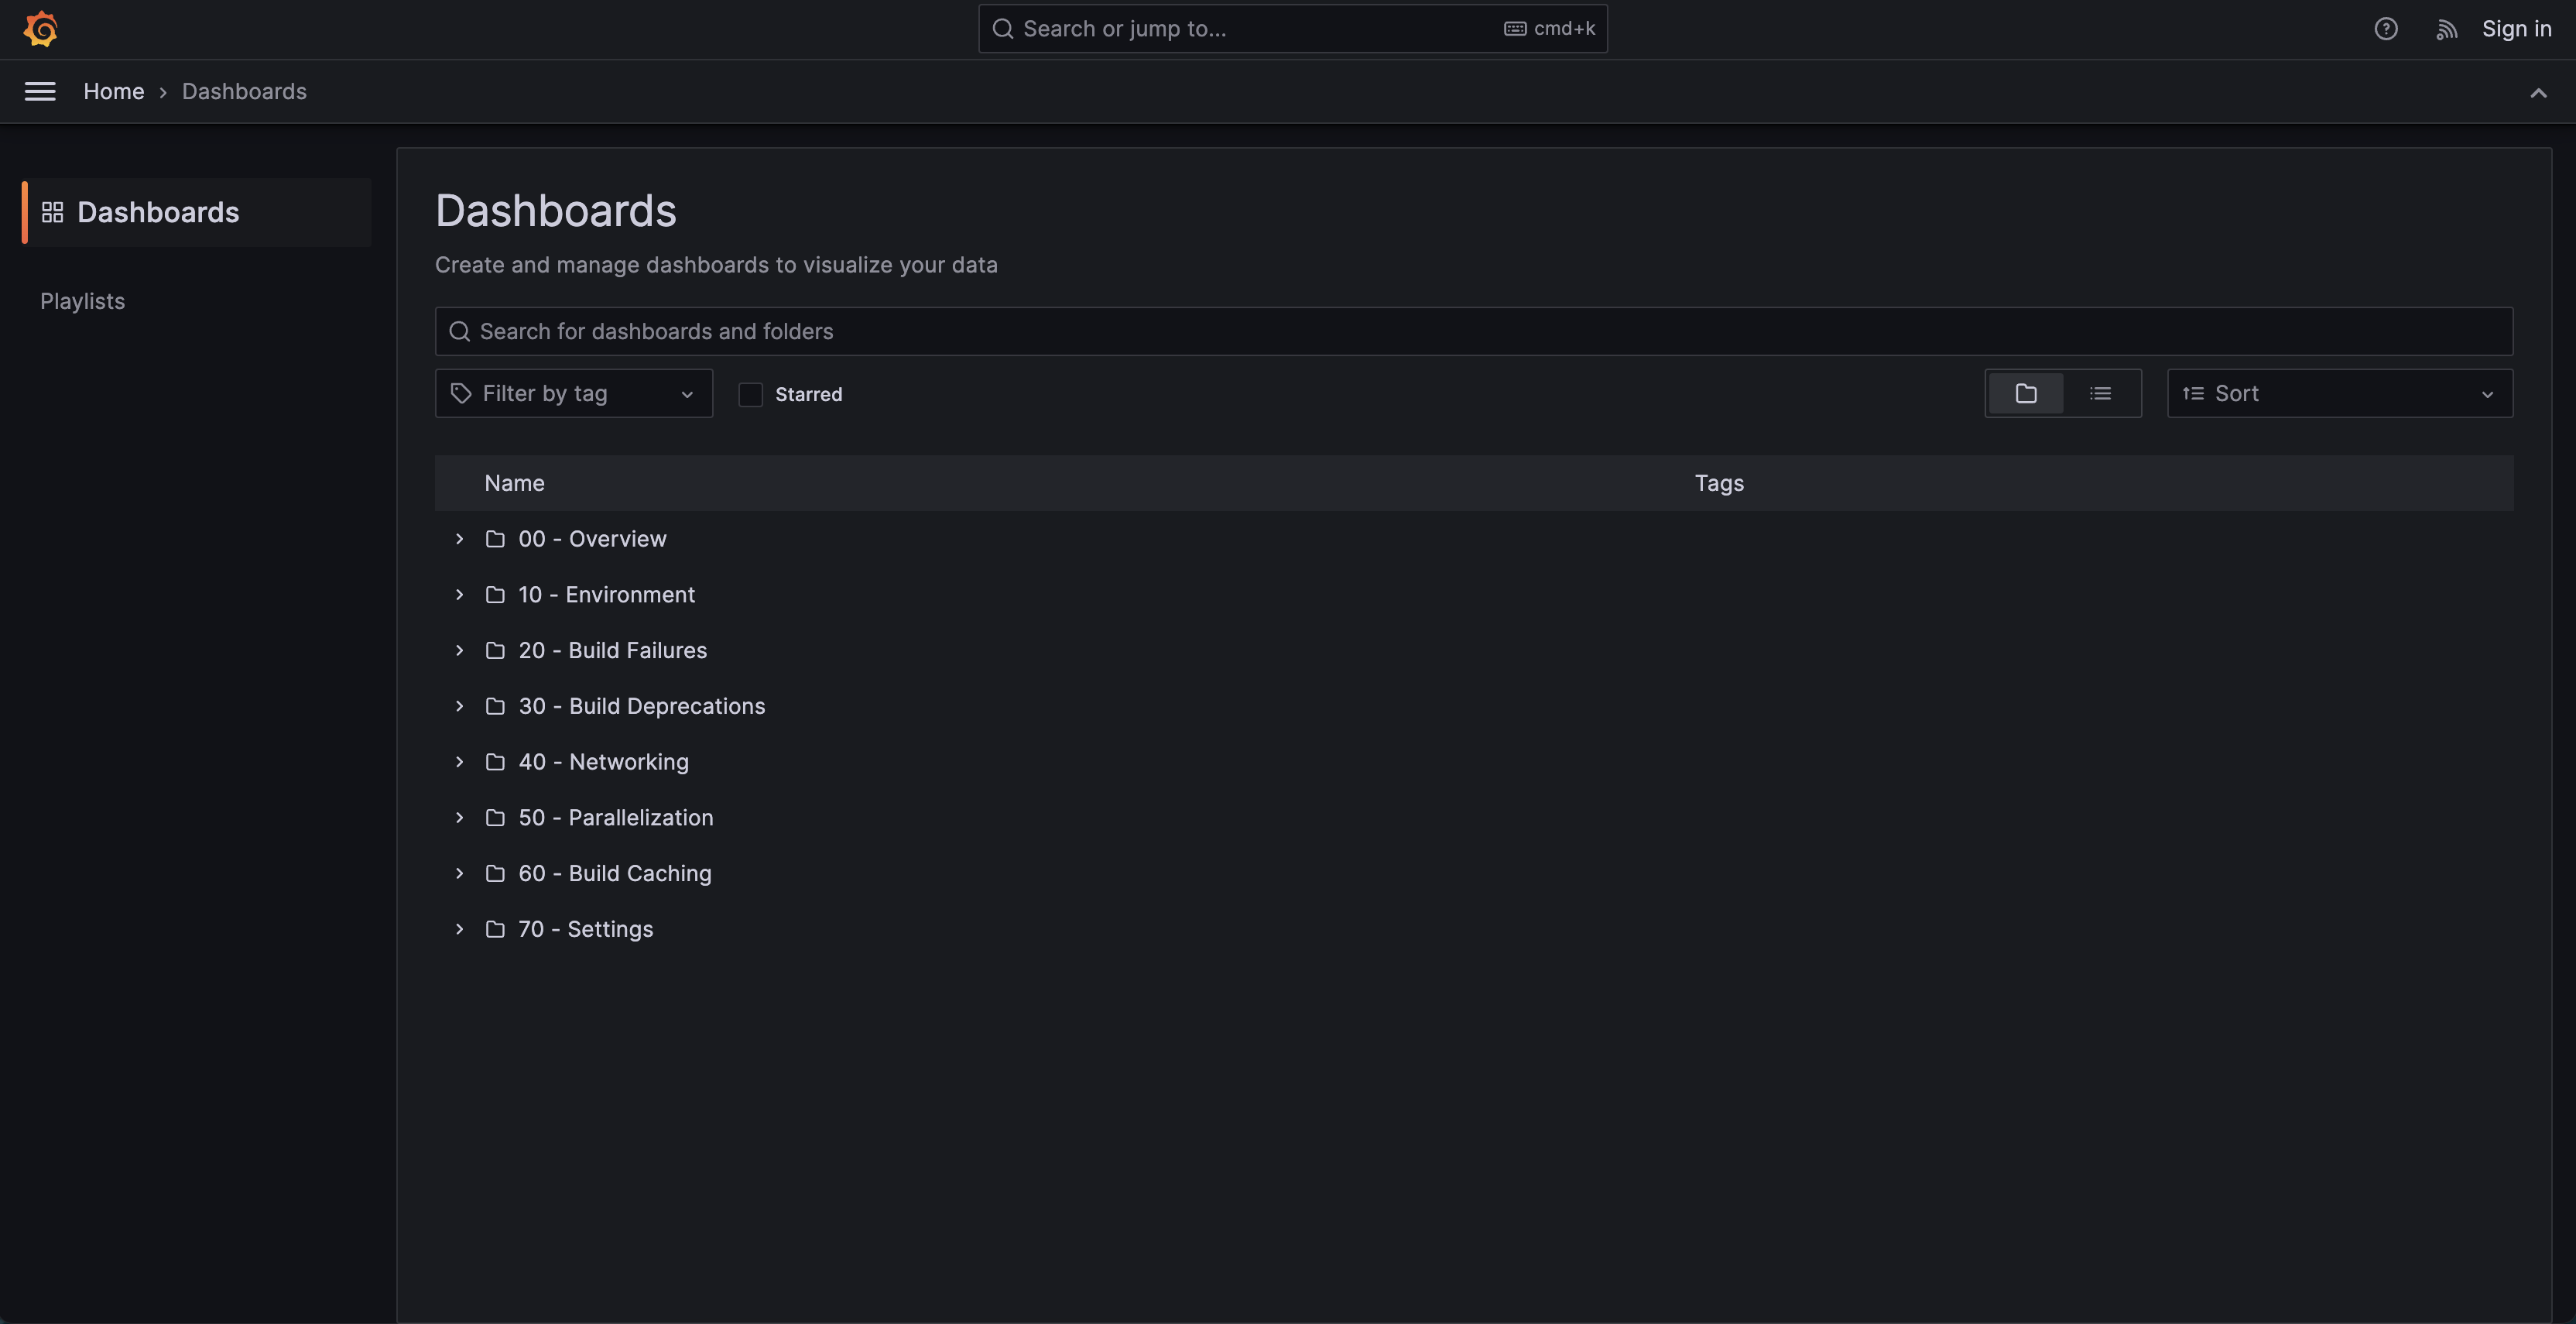Open the 60 - Build Caching folder link

(x=614, y=873)
